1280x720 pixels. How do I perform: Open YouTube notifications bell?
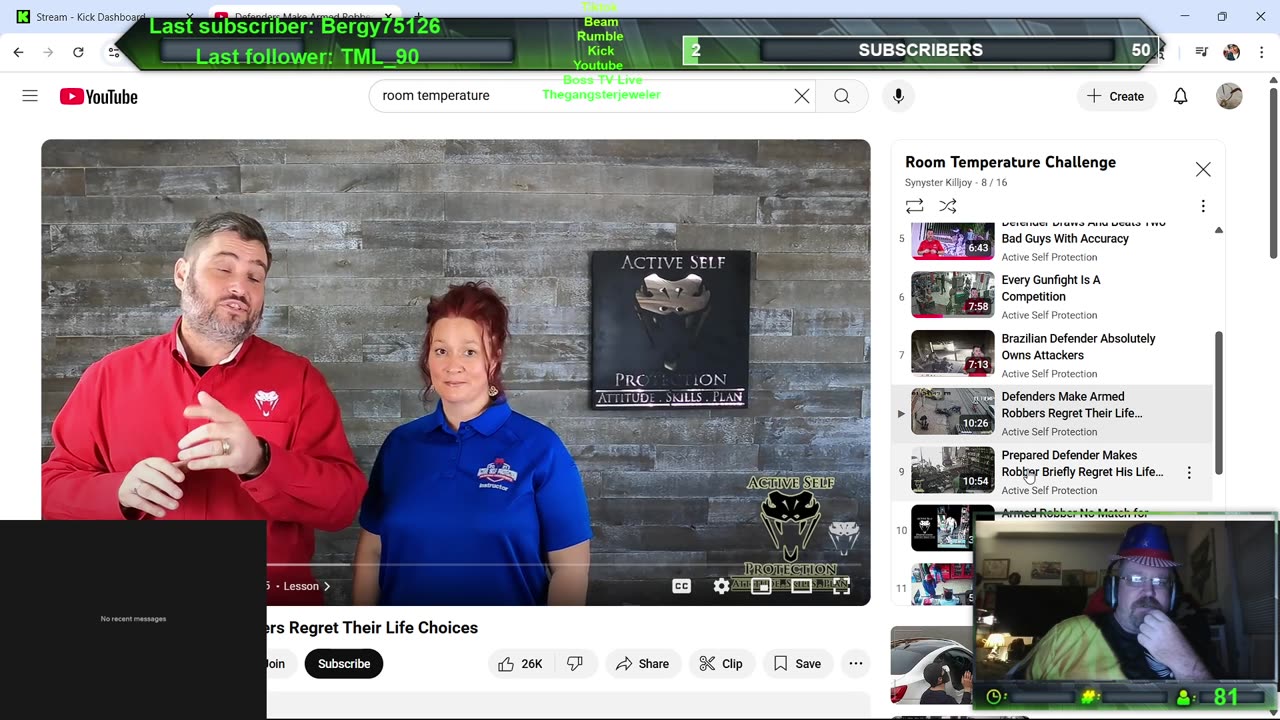[x=1180, y=96]
